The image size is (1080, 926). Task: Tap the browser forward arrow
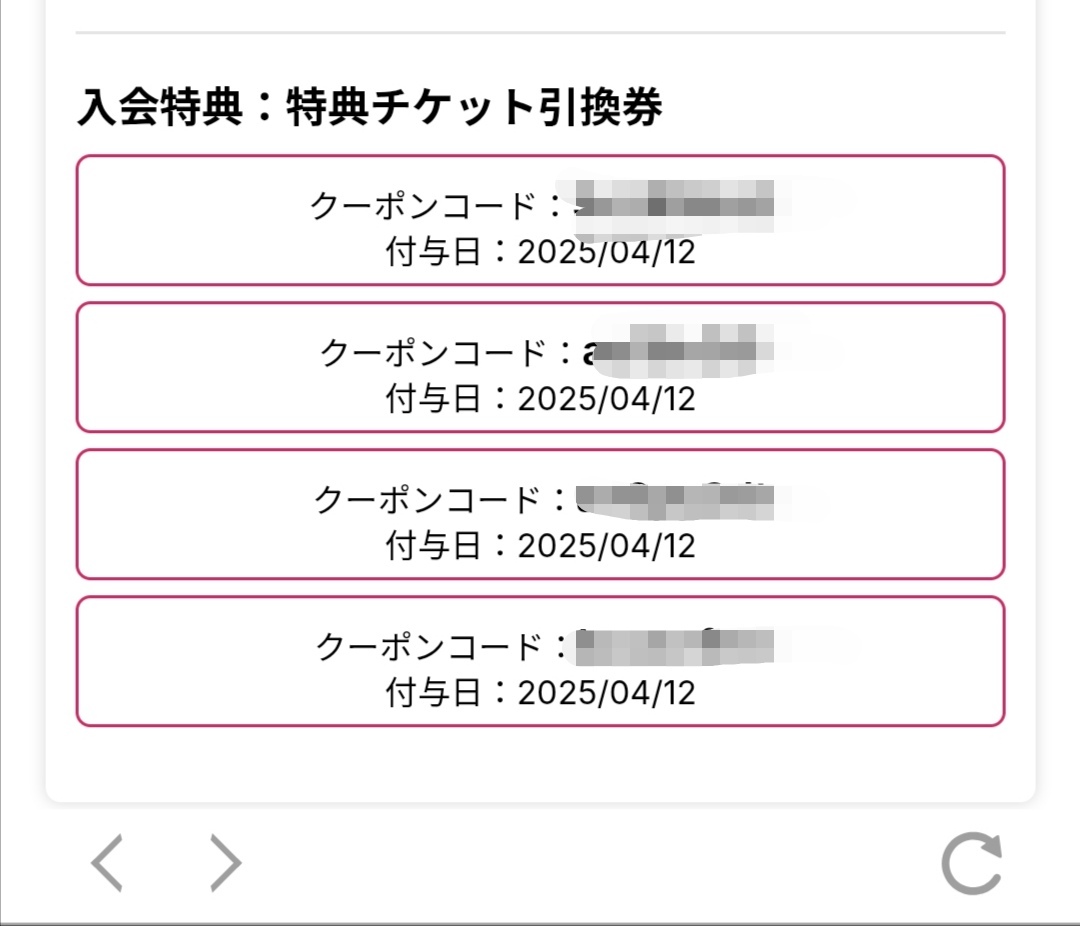click(226, 863)
